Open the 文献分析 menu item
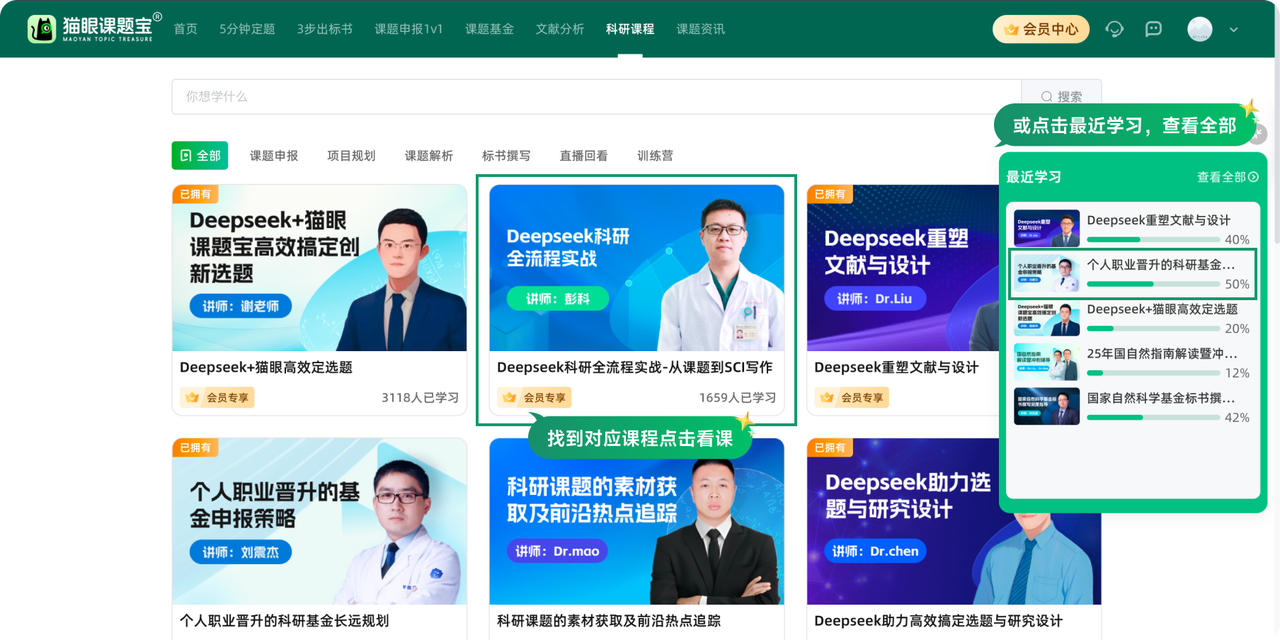The image size is (1280, 640). point(560,29)
